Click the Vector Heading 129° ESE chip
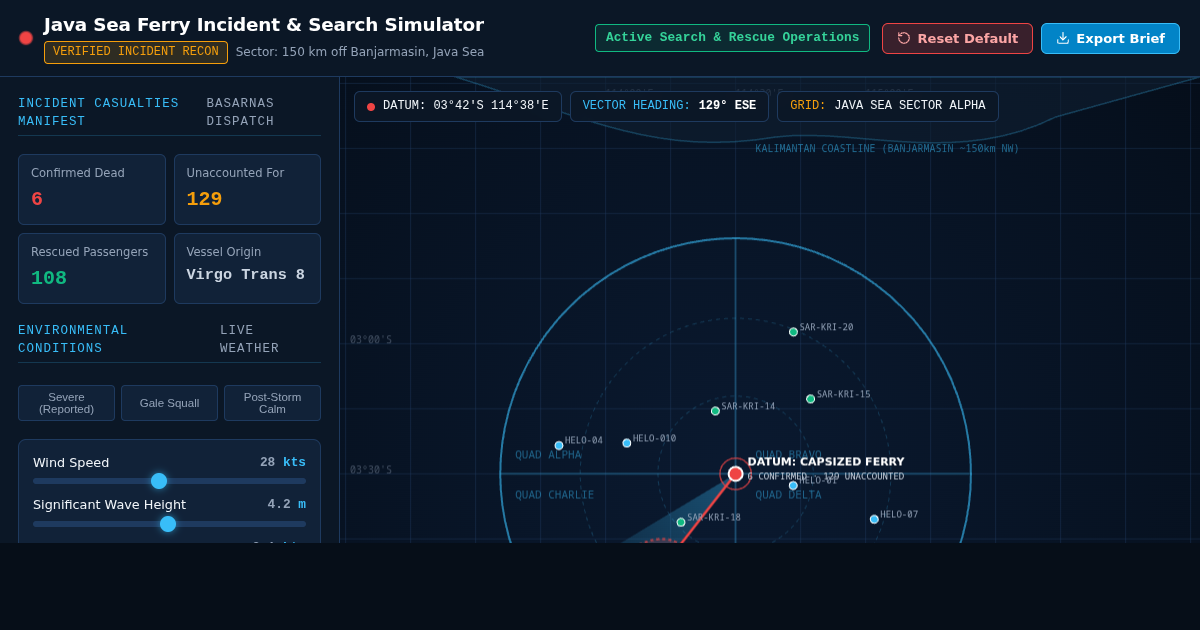The height and width of the screenshot is (630, 1200). click(669, 106)
